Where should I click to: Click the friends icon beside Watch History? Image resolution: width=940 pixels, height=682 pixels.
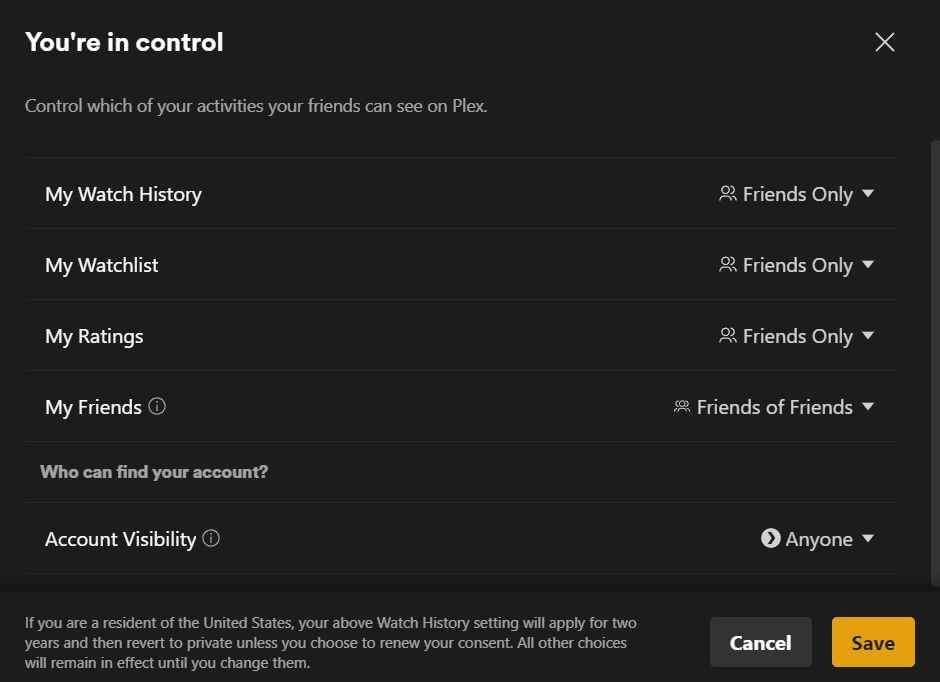pyautogui.click(x=727, y=194)
